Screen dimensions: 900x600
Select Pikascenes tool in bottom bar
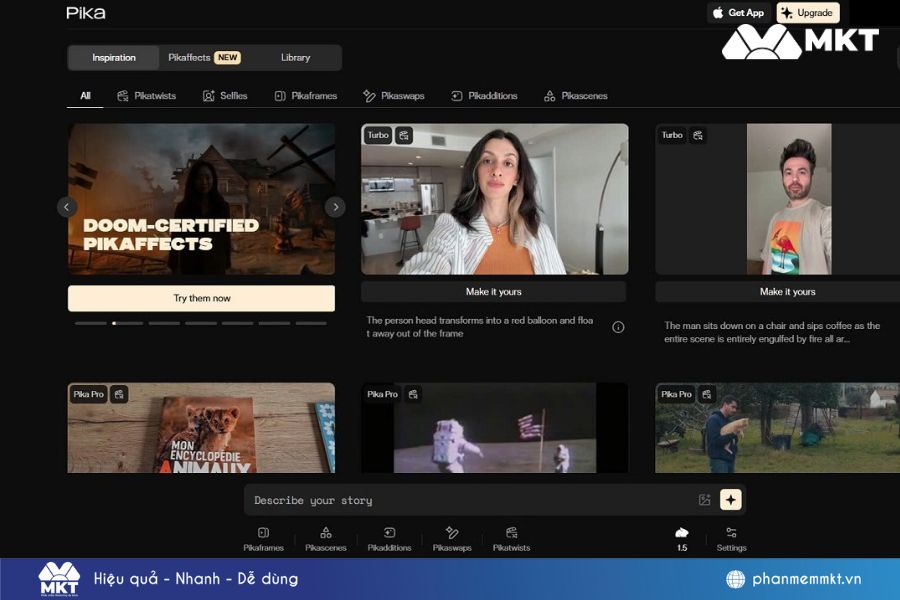click(325, 539)
